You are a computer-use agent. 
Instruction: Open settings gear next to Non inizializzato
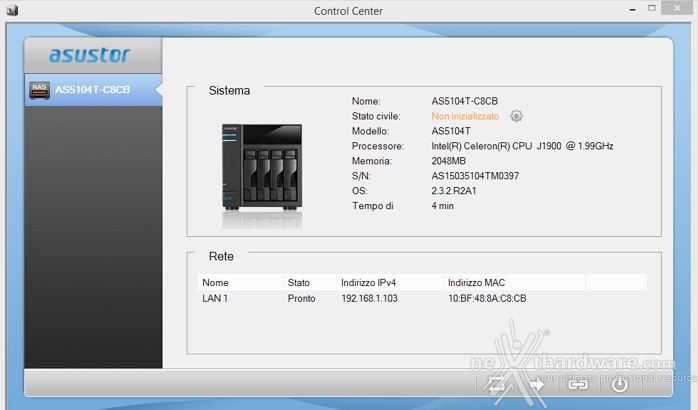516,116
